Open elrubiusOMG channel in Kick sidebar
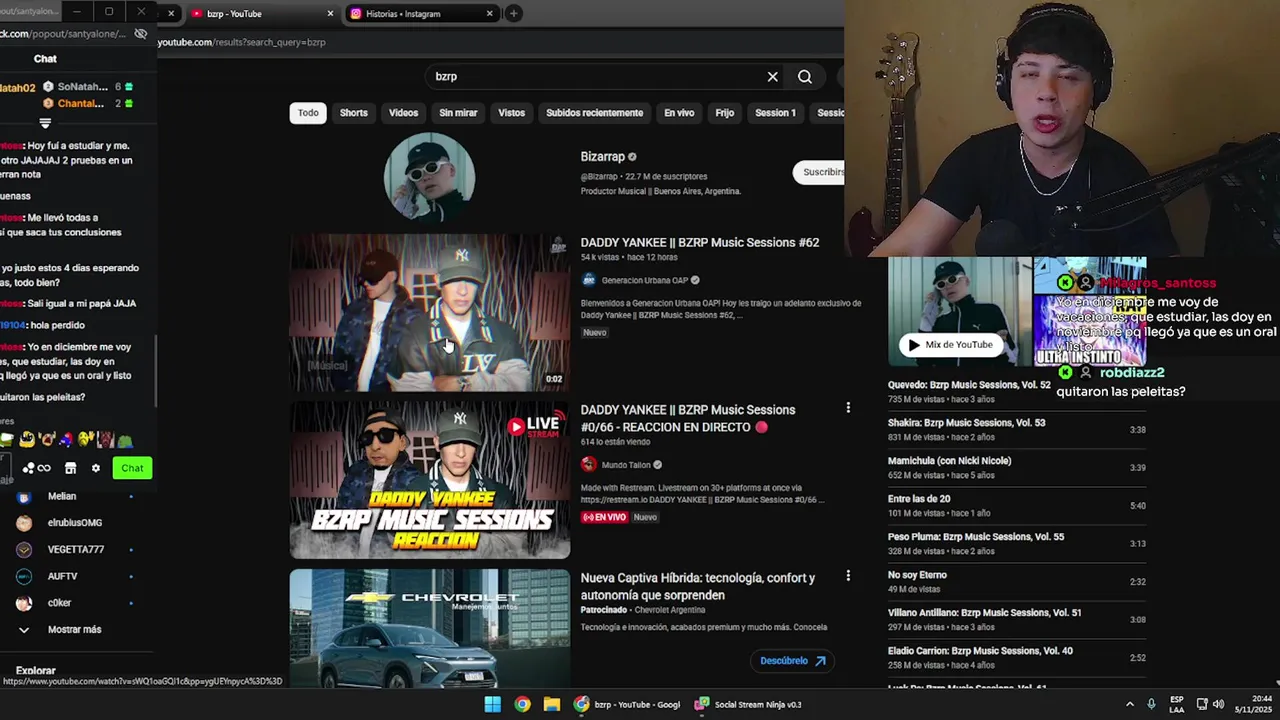 coord(75,523)
